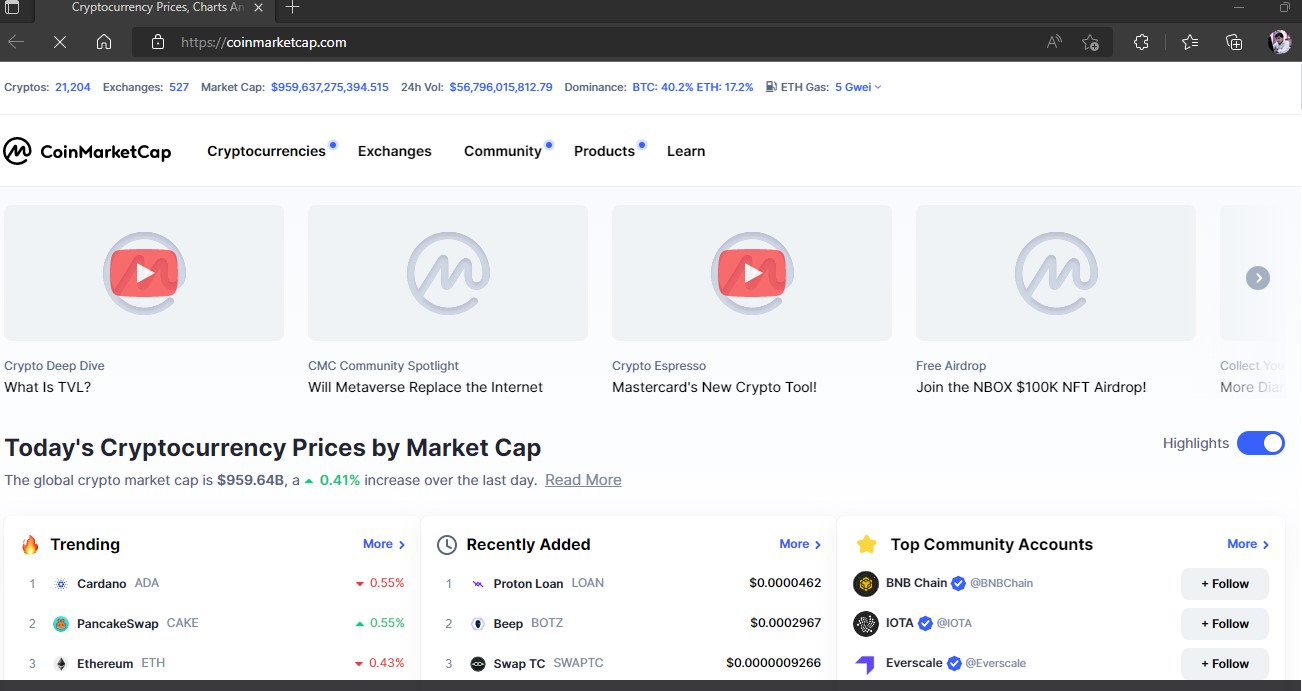Open the read aloud icon in address bar
The image size is (1302, 691).
(x=1054, y=42)
